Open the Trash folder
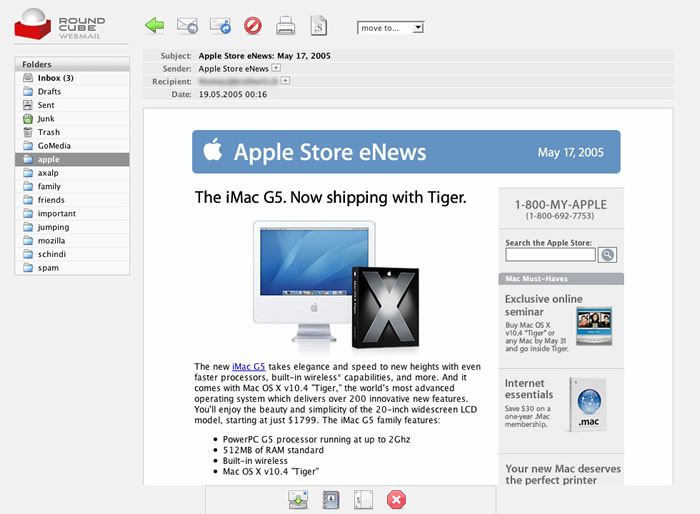 (x=72, y=132)
